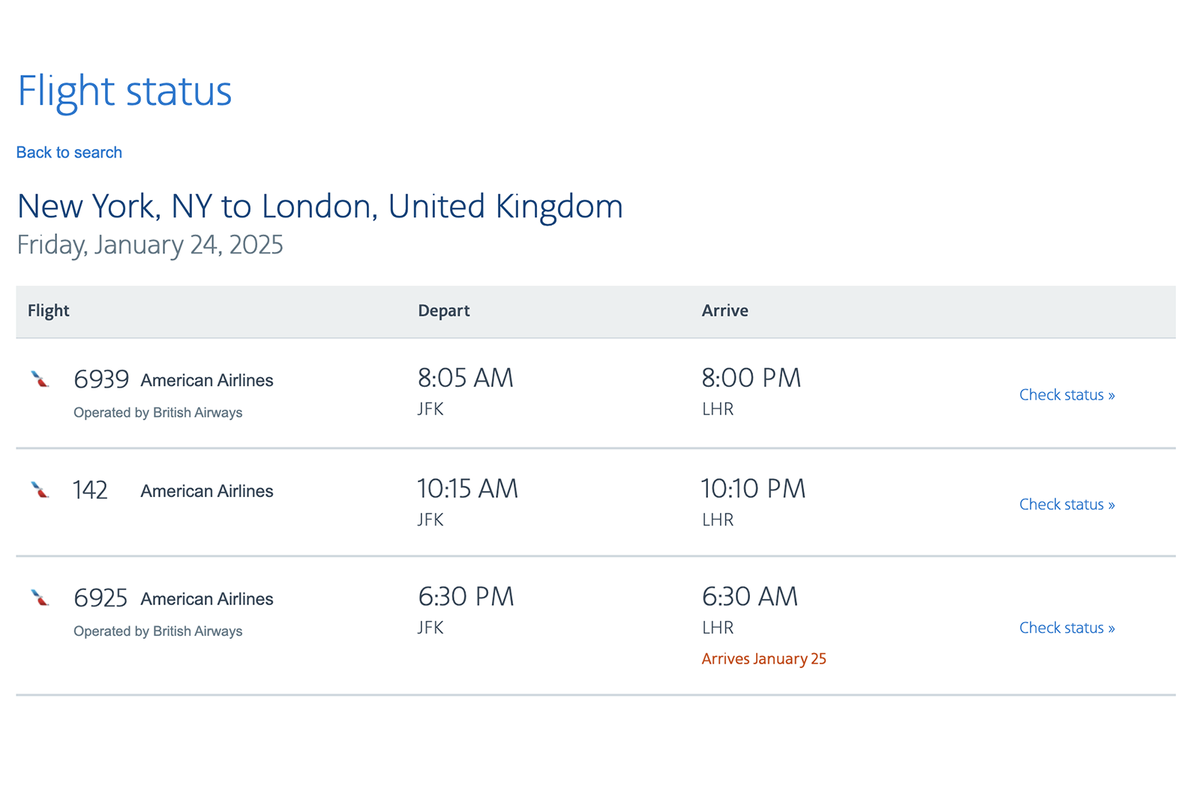Click the American Airlines eagle icon for flight 6939
1200x800 pixels.
[39, 378]
